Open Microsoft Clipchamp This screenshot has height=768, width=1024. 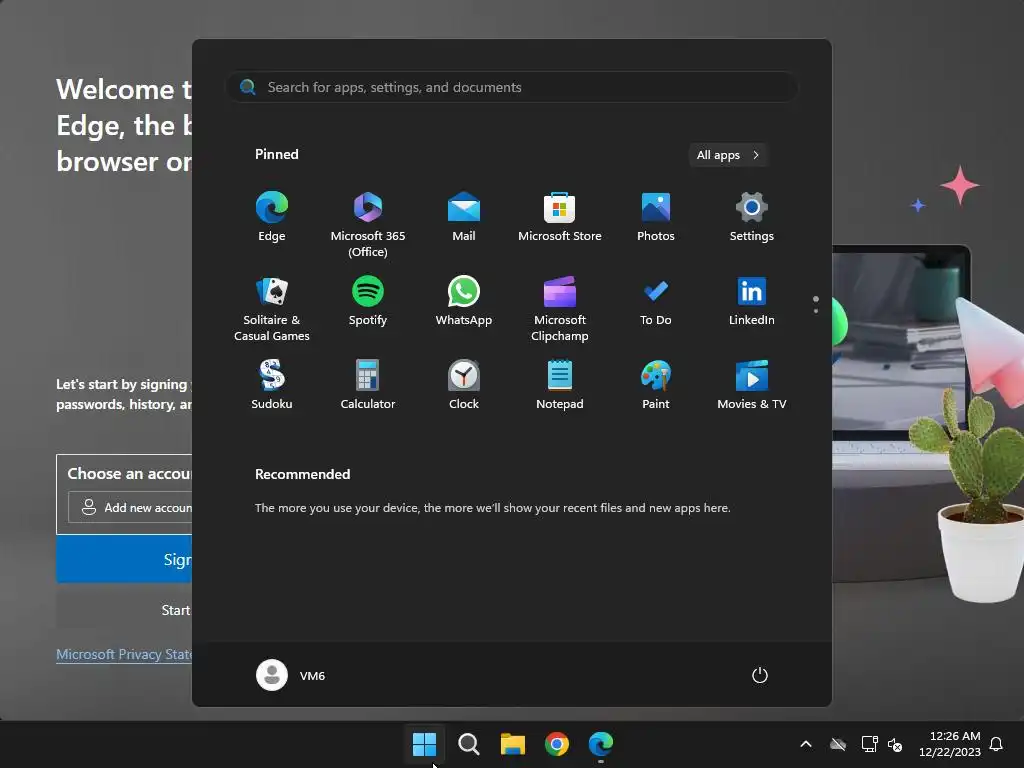560,308
